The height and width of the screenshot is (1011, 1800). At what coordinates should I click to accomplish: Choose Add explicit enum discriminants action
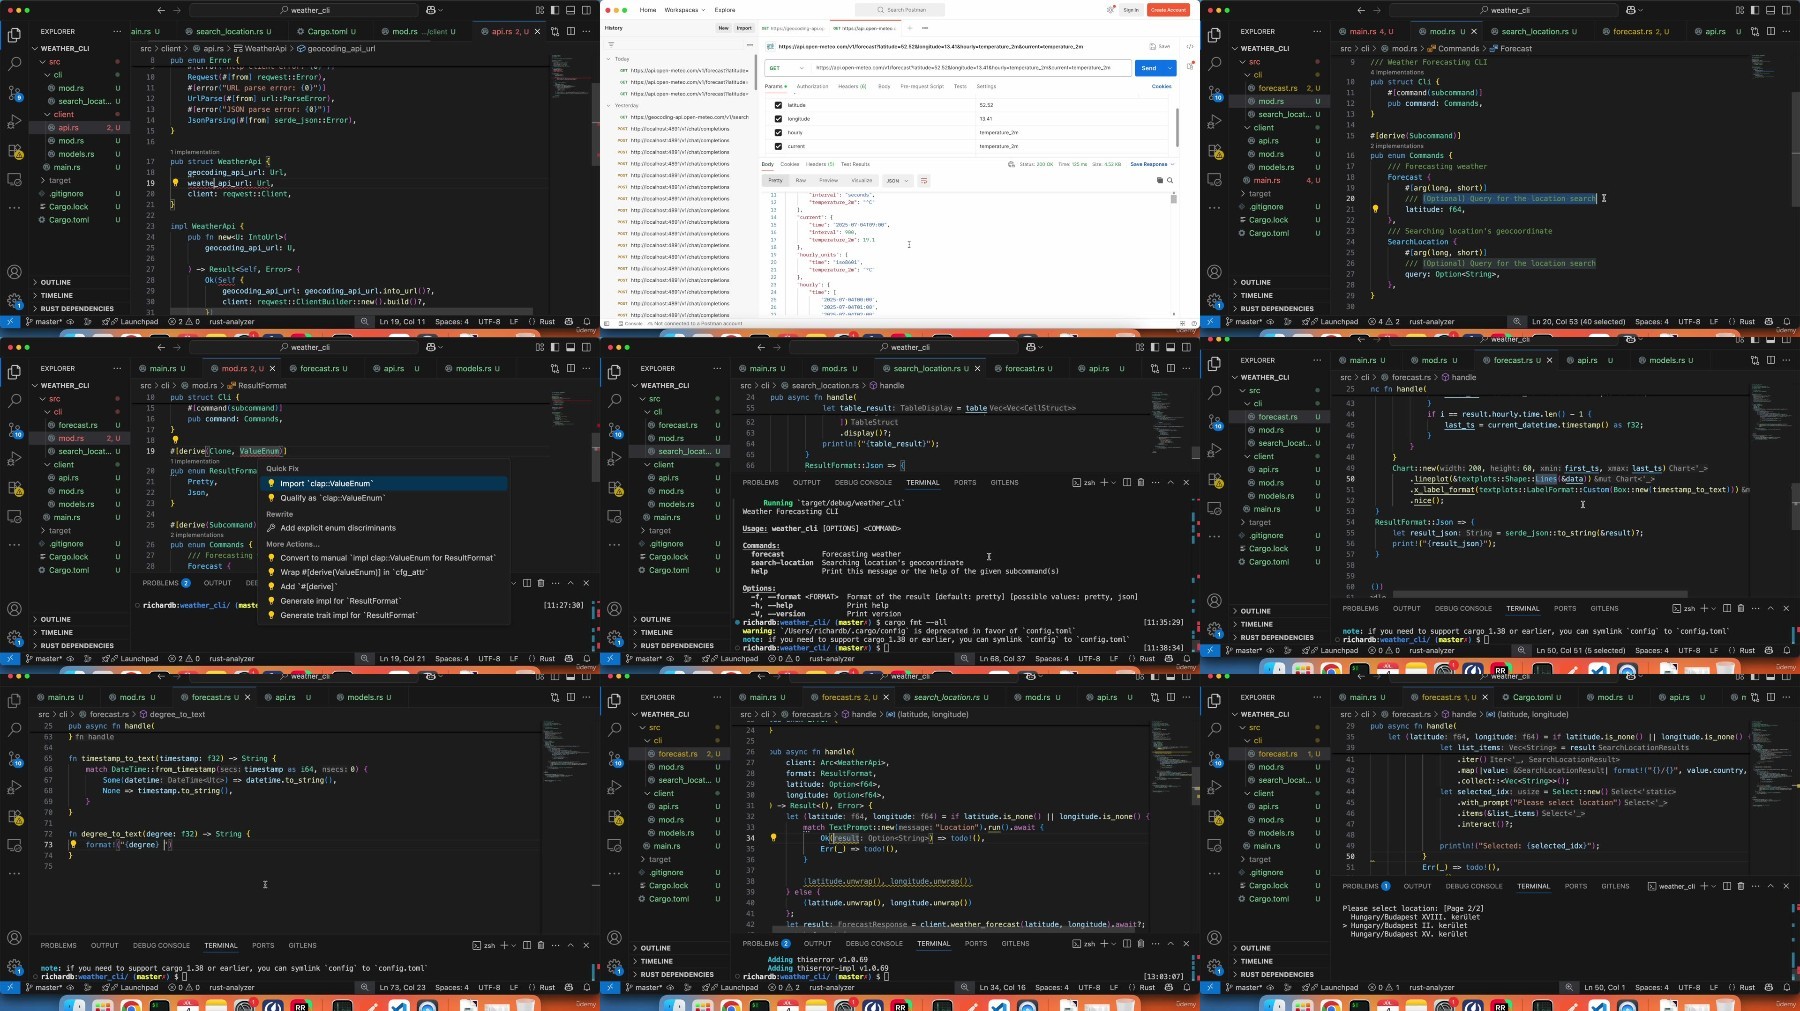click(x=338, y=528)
